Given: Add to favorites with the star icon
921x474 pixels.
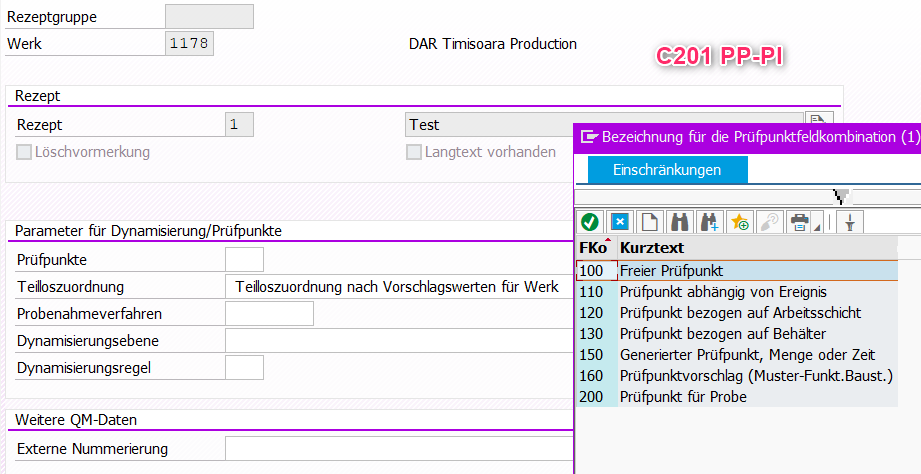Looking at the screenshot, I should click(x=739, y=221).
